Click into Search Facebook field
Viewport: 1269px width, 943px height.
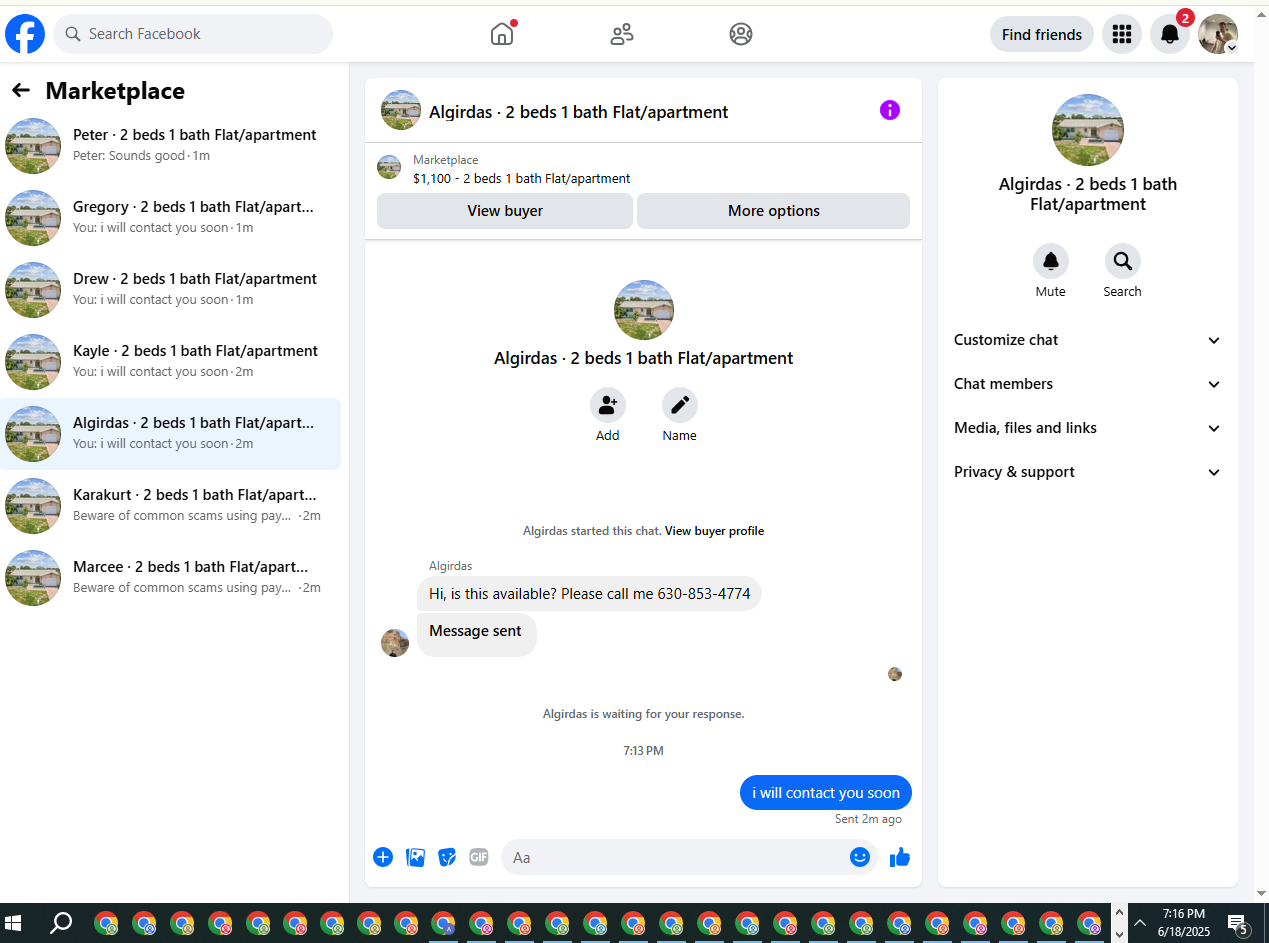click(x=193, y=34)
